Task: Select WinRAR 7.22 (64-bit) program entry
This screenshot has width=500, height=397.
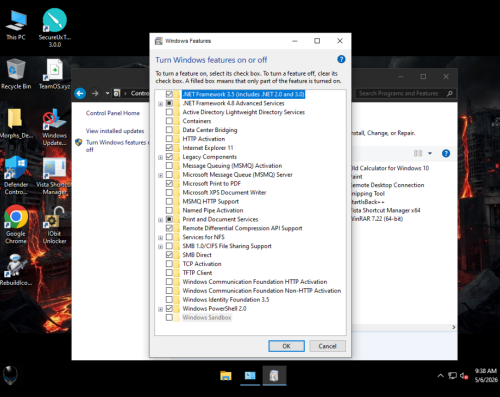Action: (x=377, y=219)
